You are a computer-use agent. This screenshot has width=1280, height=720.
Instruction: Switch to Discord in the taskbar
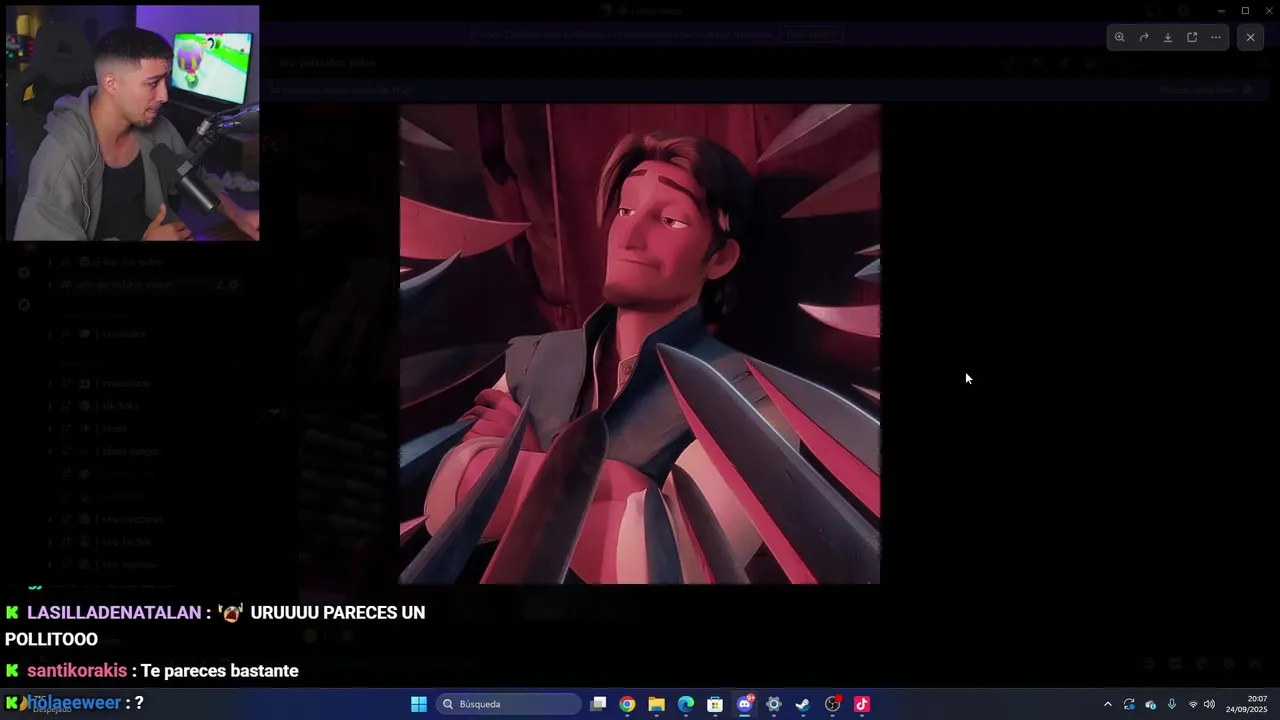[744, 704]
